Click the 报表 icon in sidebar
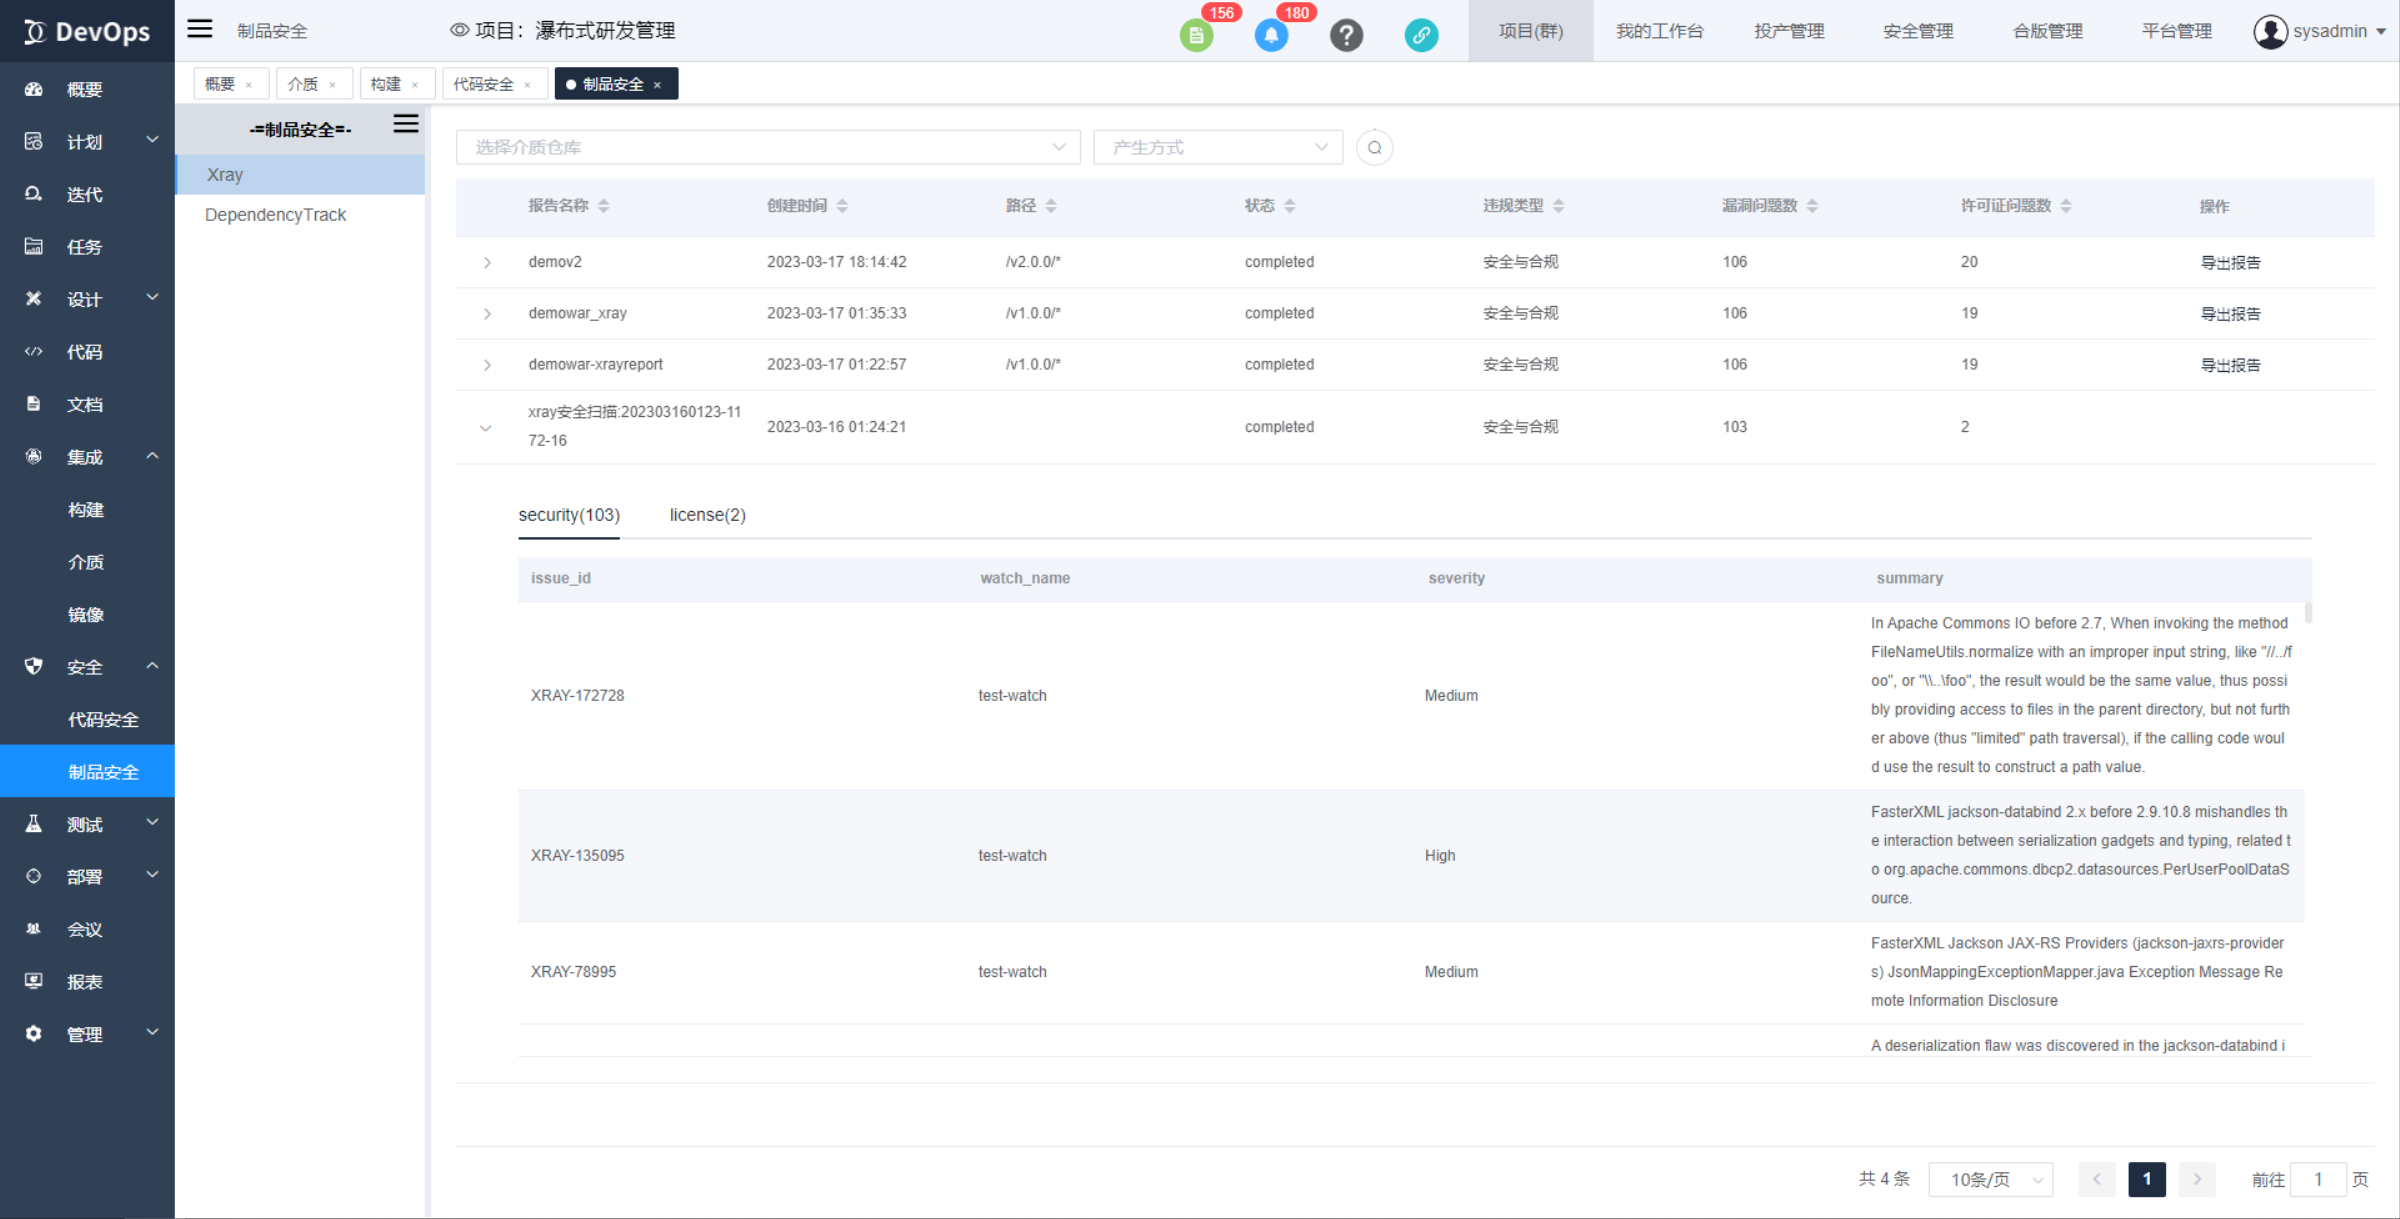This screenshot has height=1219, width=2400. coord(33,980)
